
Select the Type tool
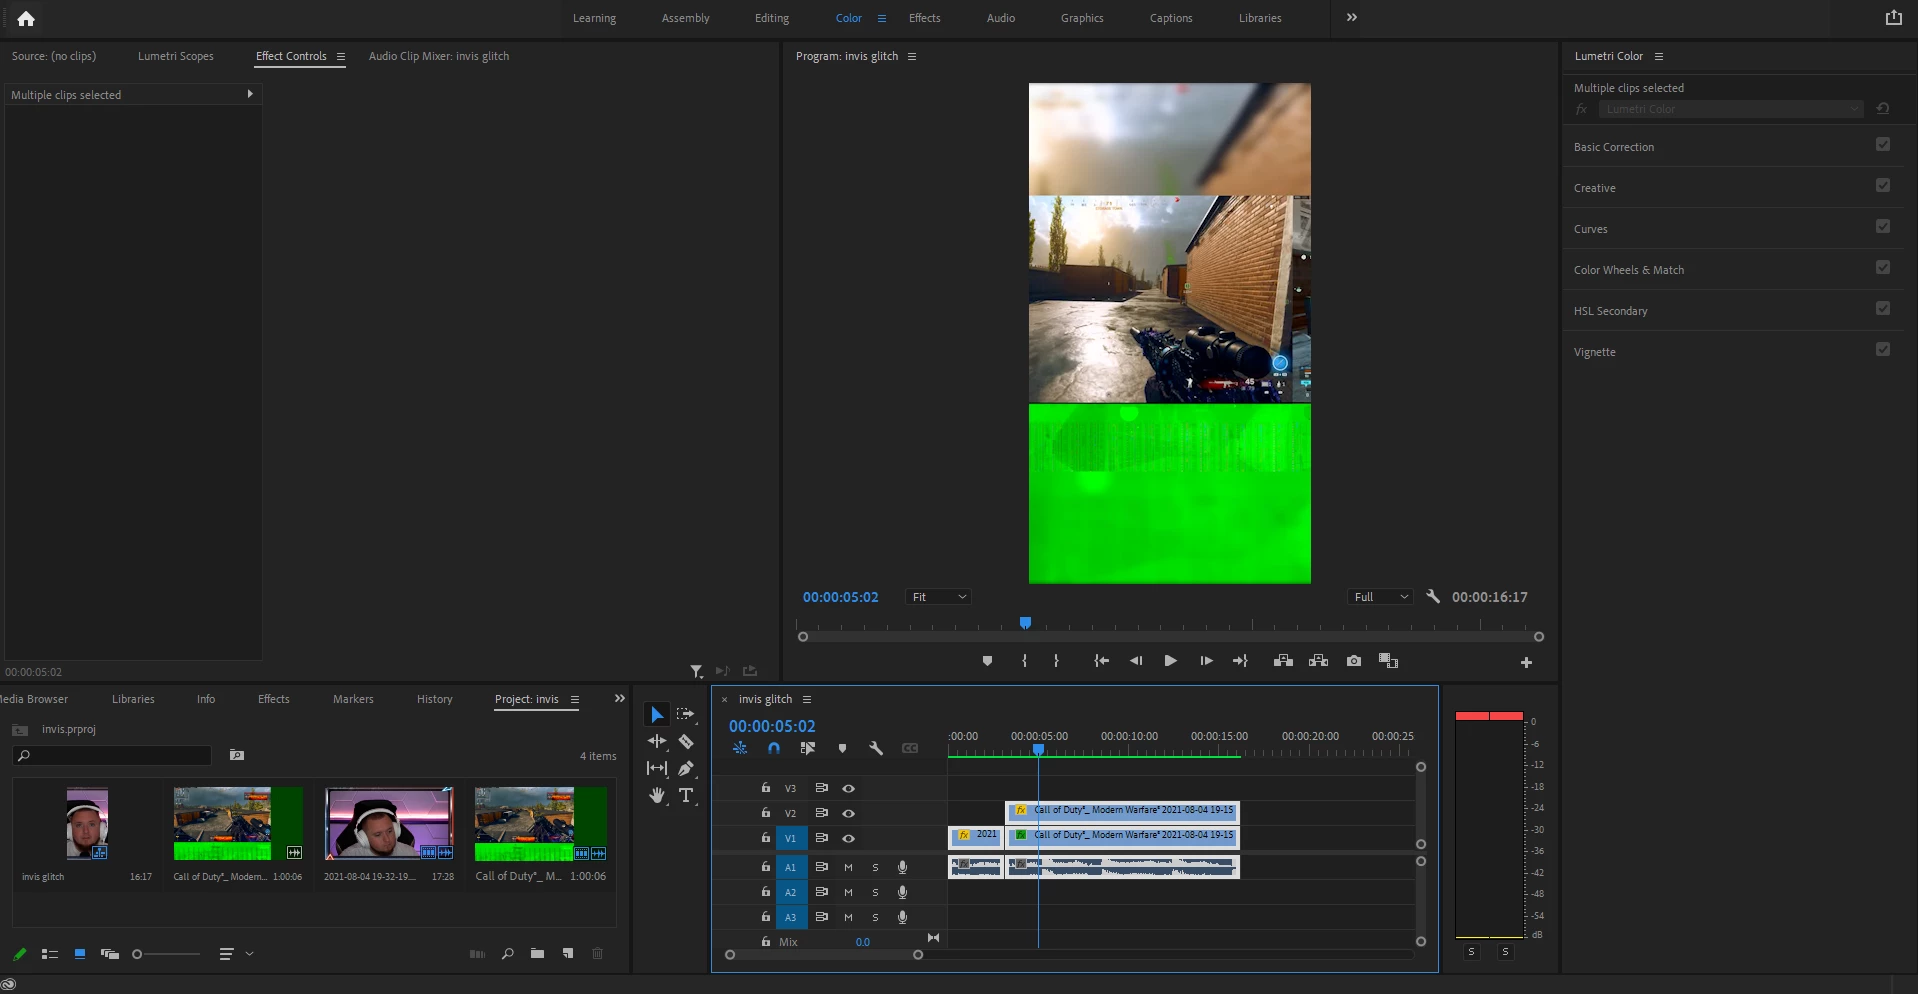[686, 796]
